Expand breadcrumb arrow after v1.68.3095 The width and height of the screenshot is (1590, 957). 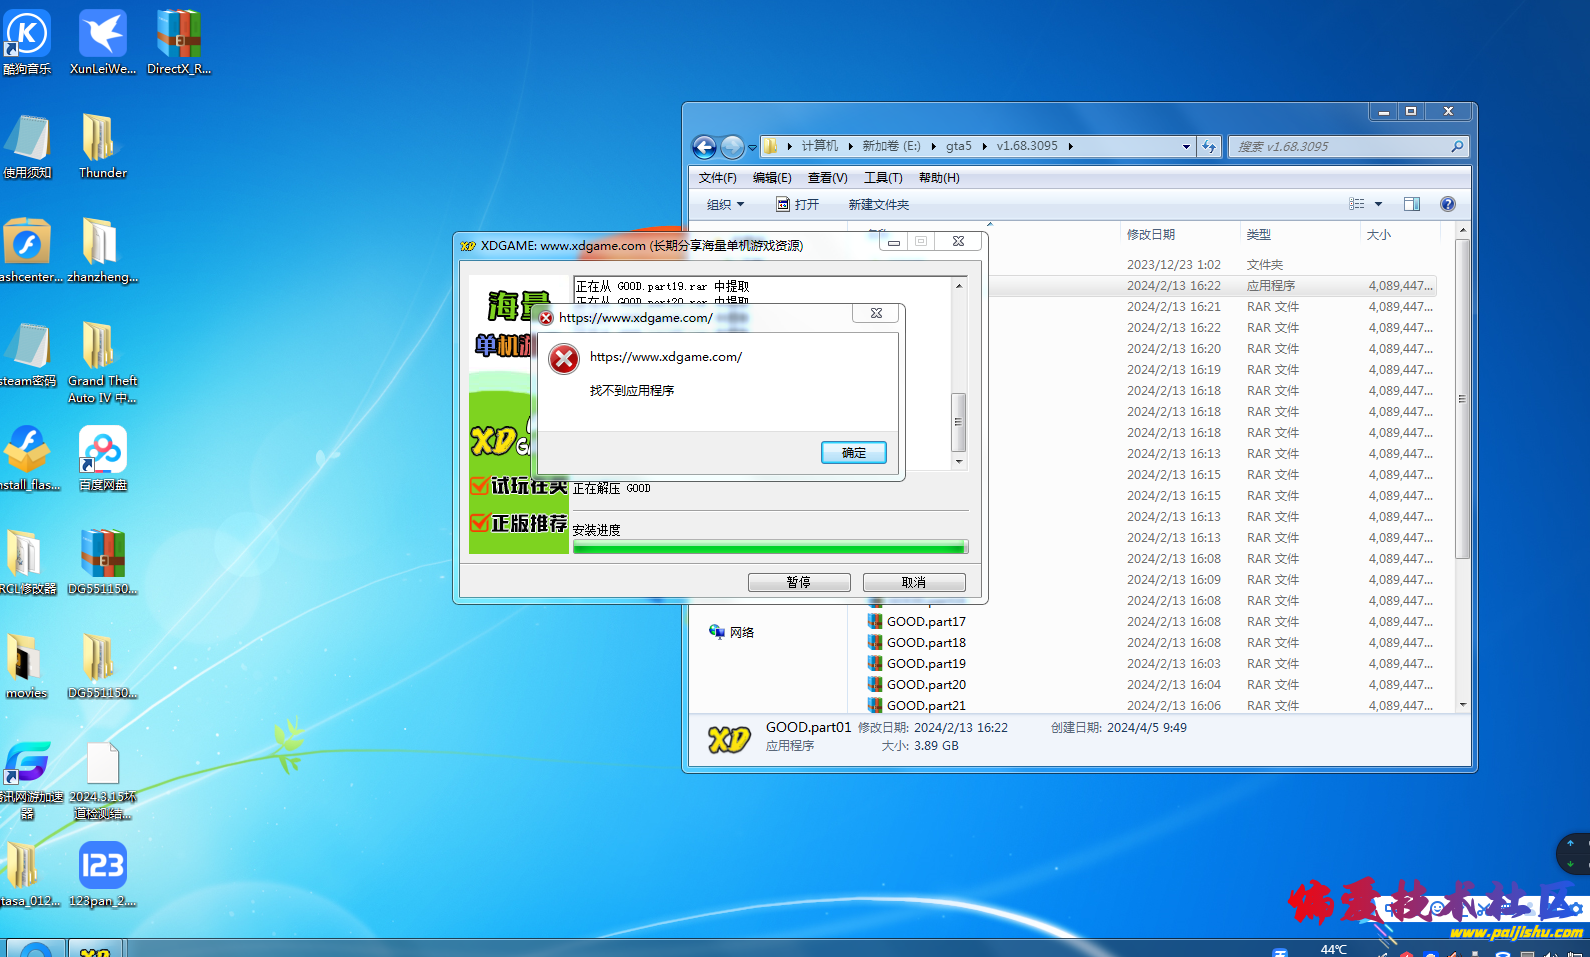tap(1070, 146)
